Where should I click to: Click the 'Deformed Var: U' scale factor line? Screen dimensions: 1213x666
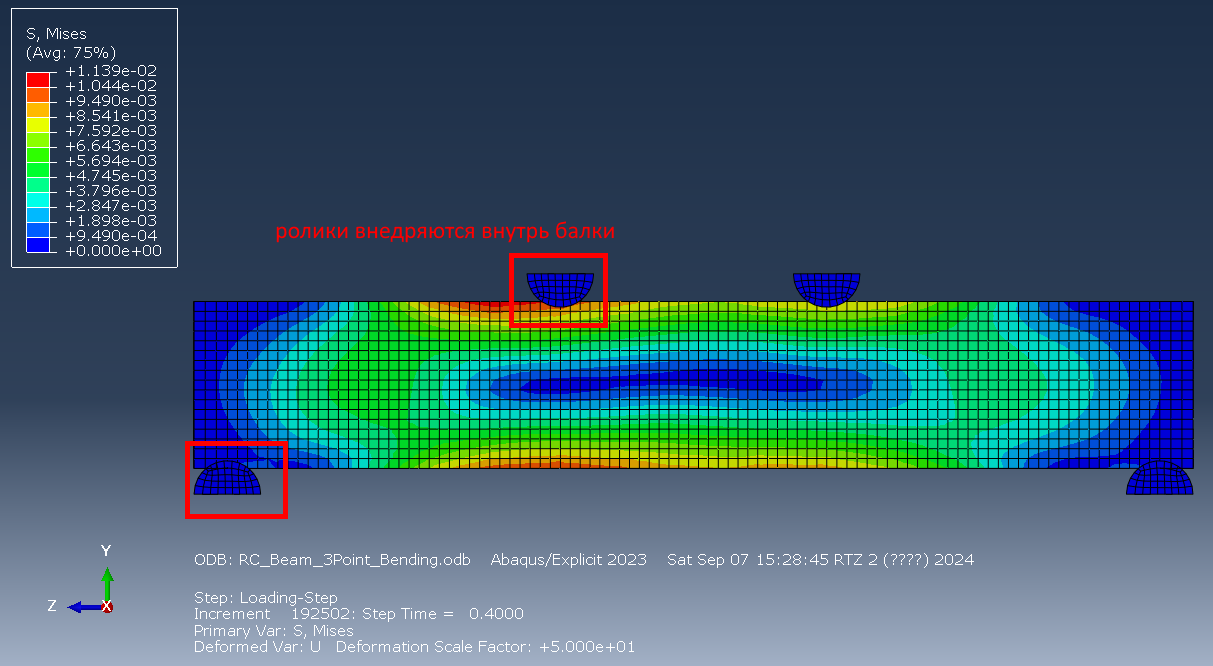tap(414, 647)
